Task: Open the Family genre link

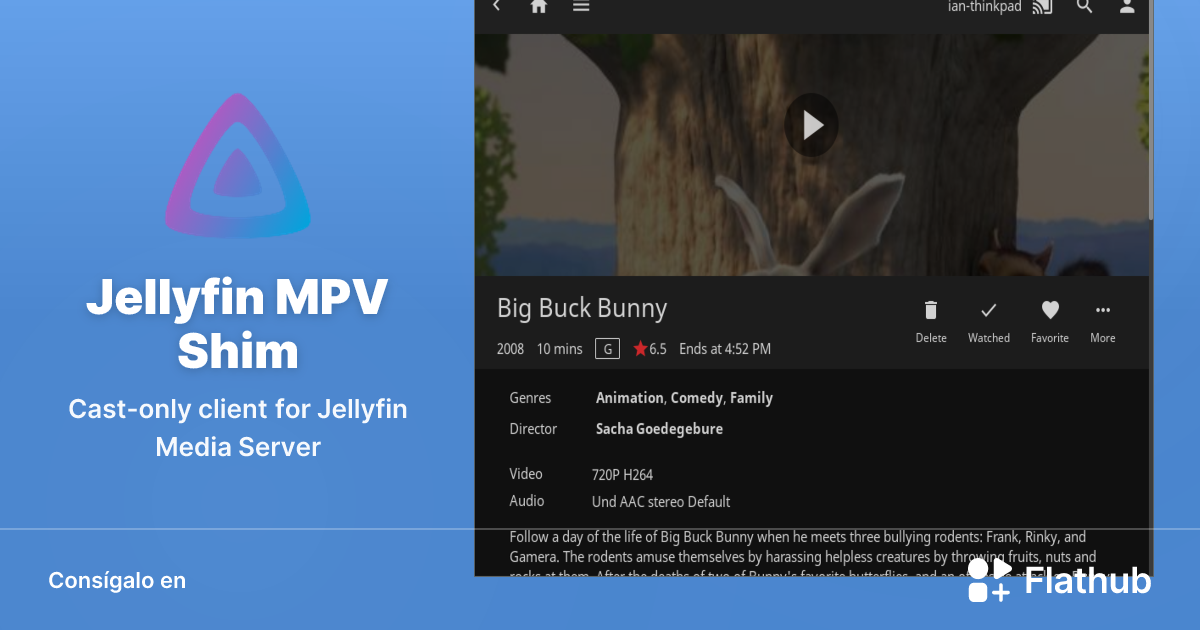Action: point(751,398)
